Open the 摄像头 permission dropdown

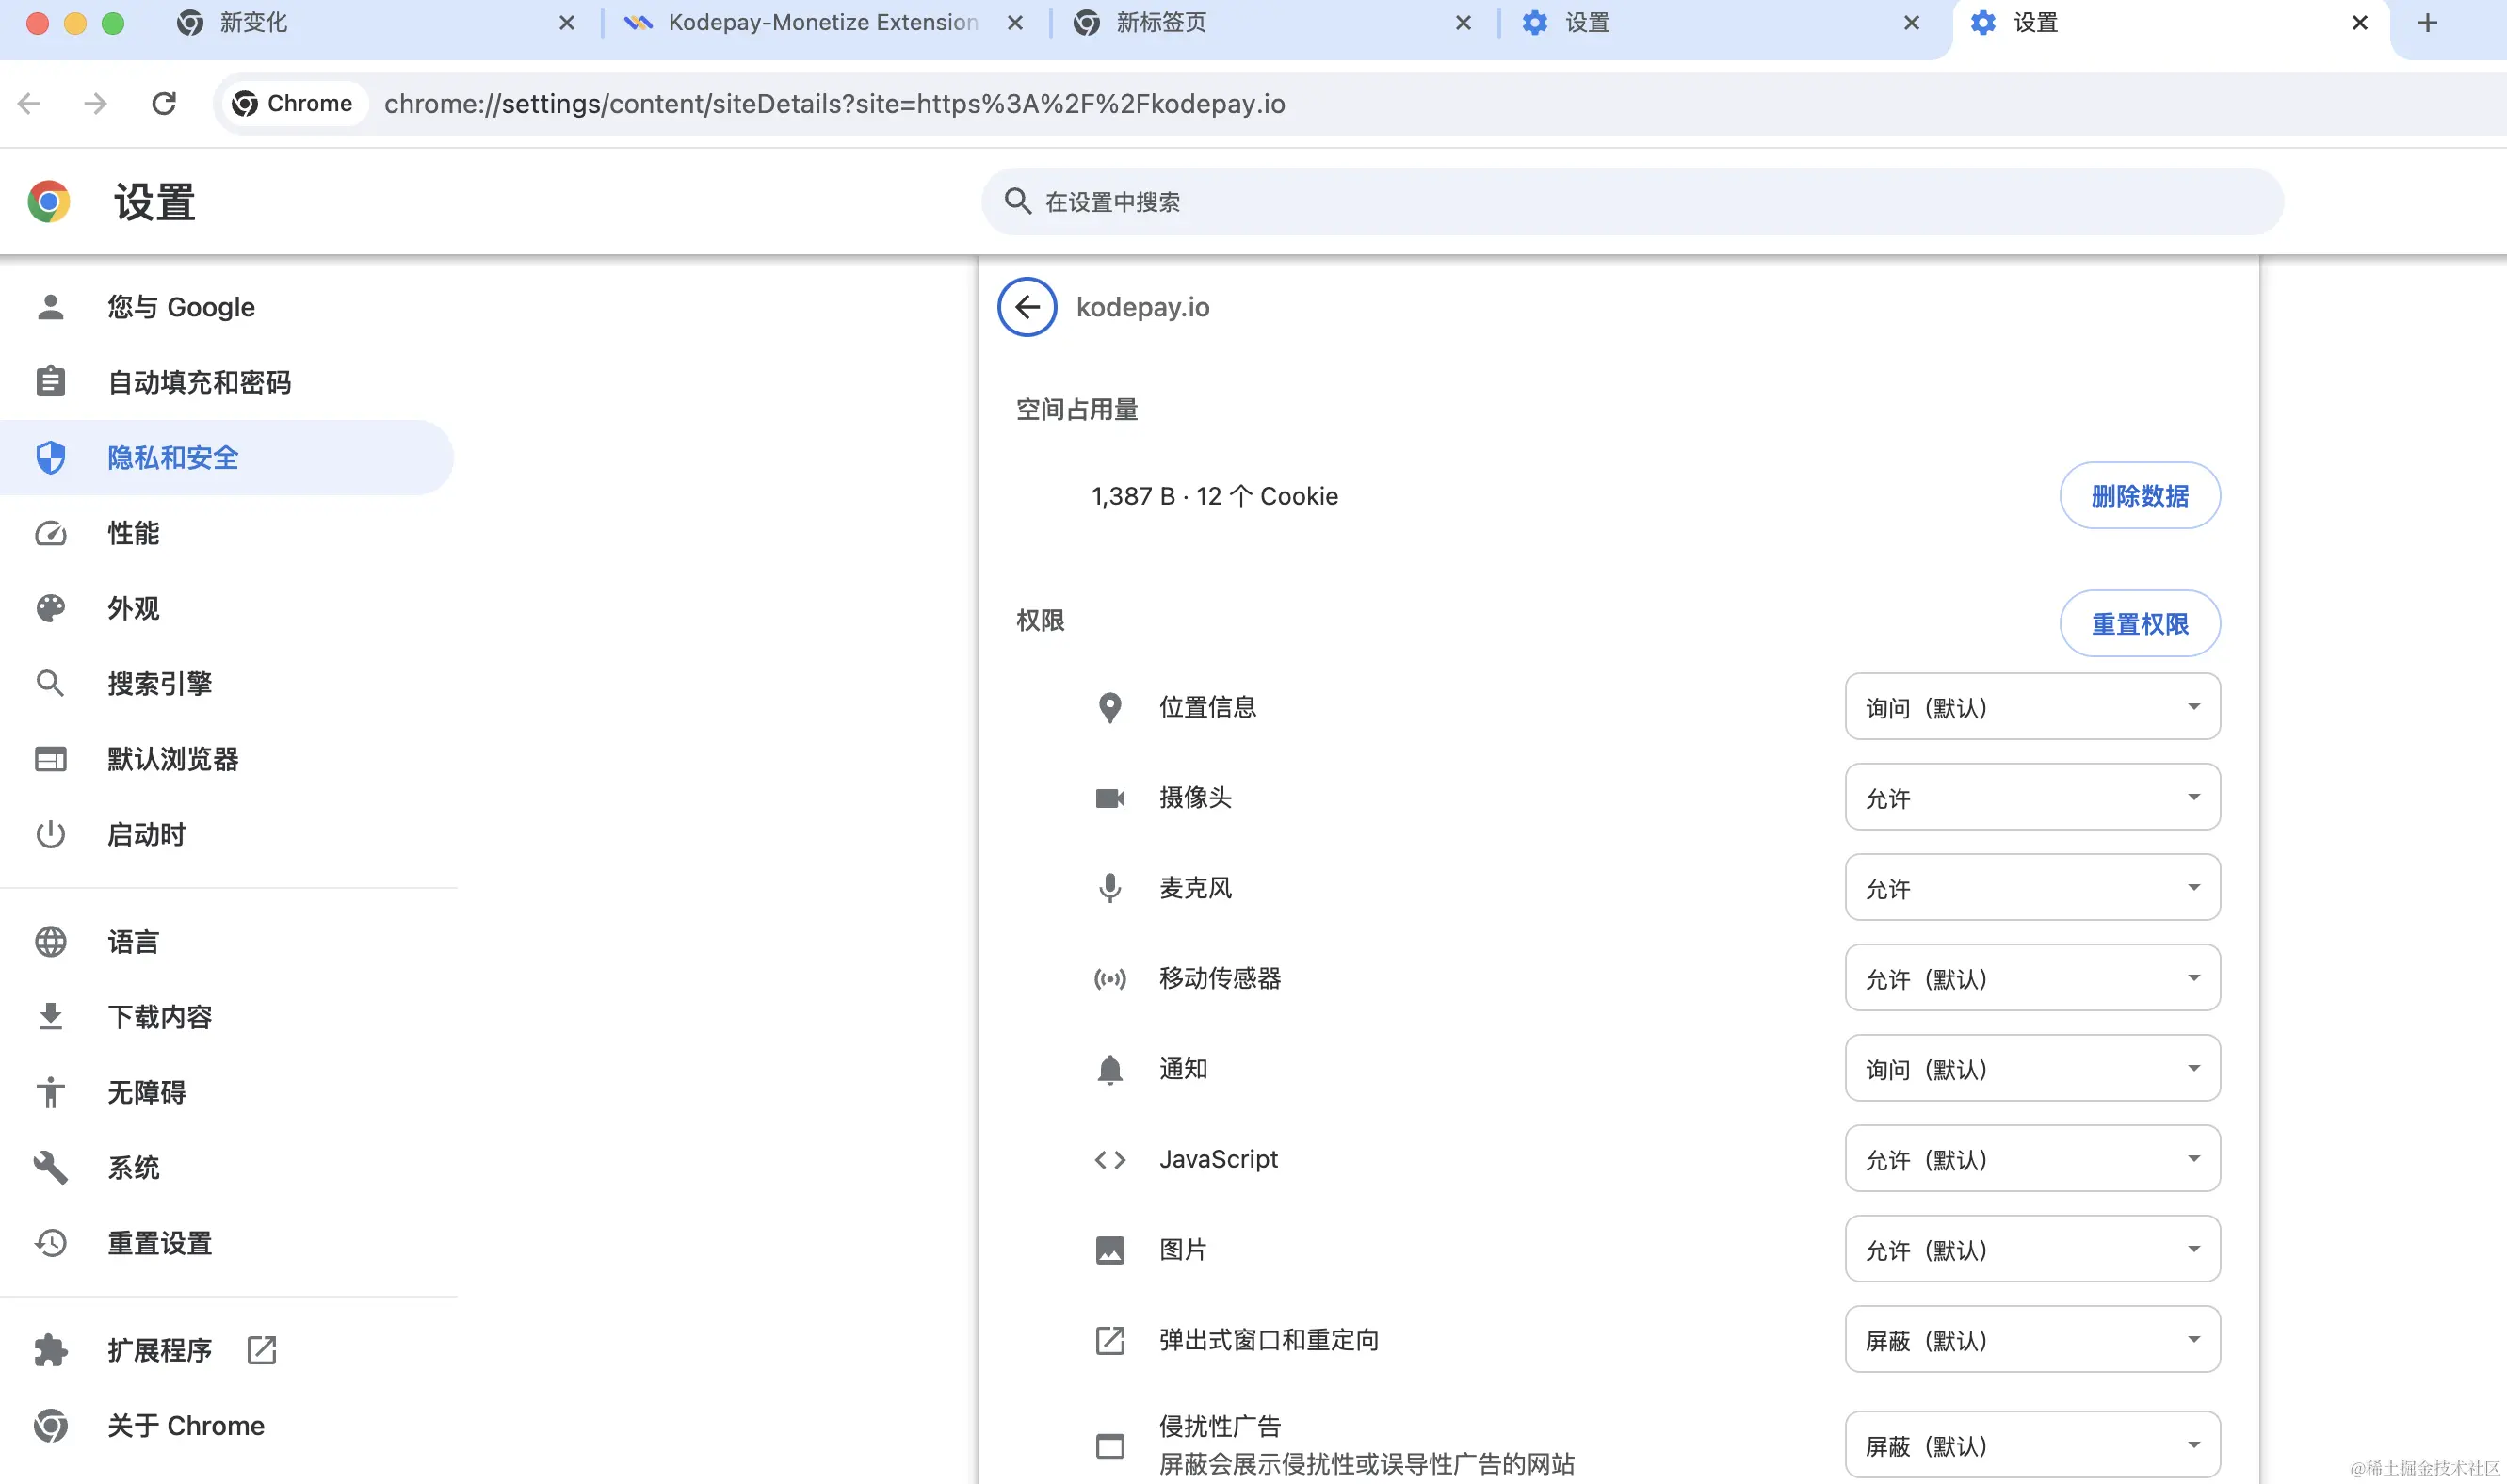click(x=2032, y=797)
